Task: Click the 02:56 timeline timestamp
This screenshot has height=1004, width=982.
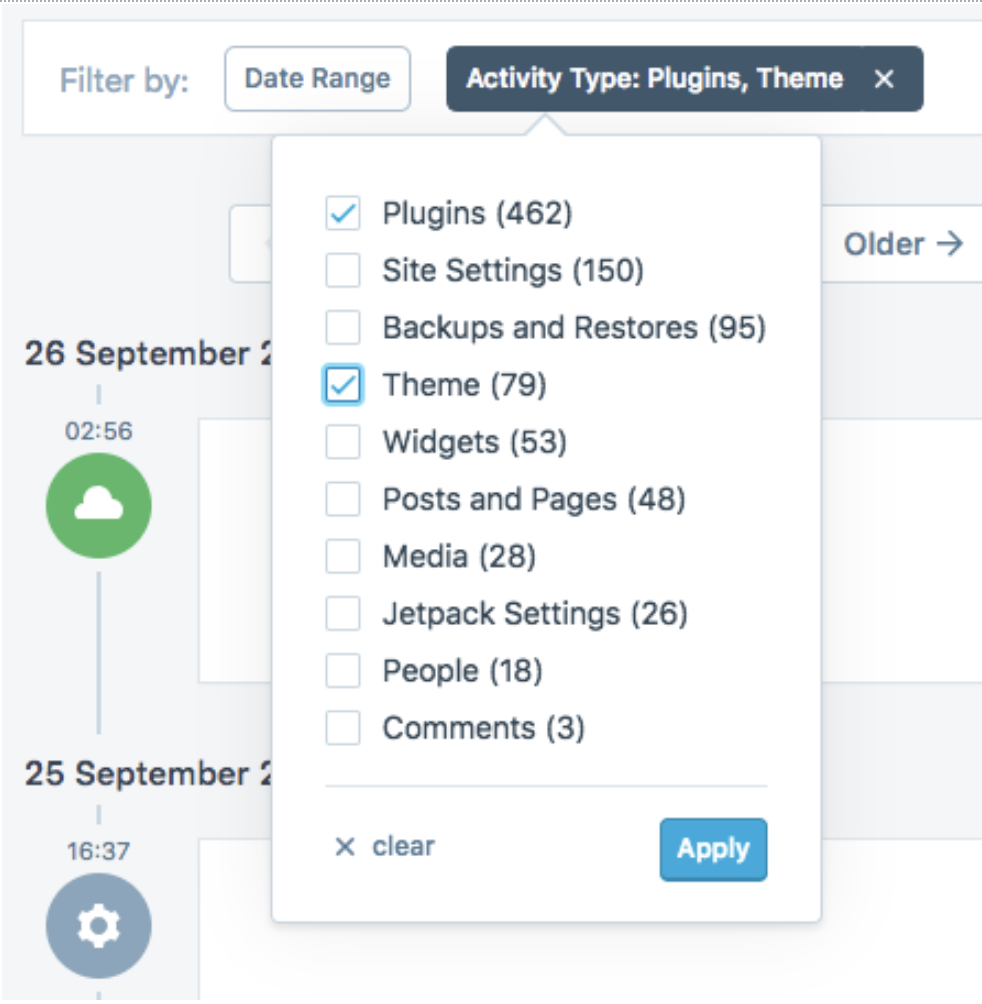Action: 98,431
